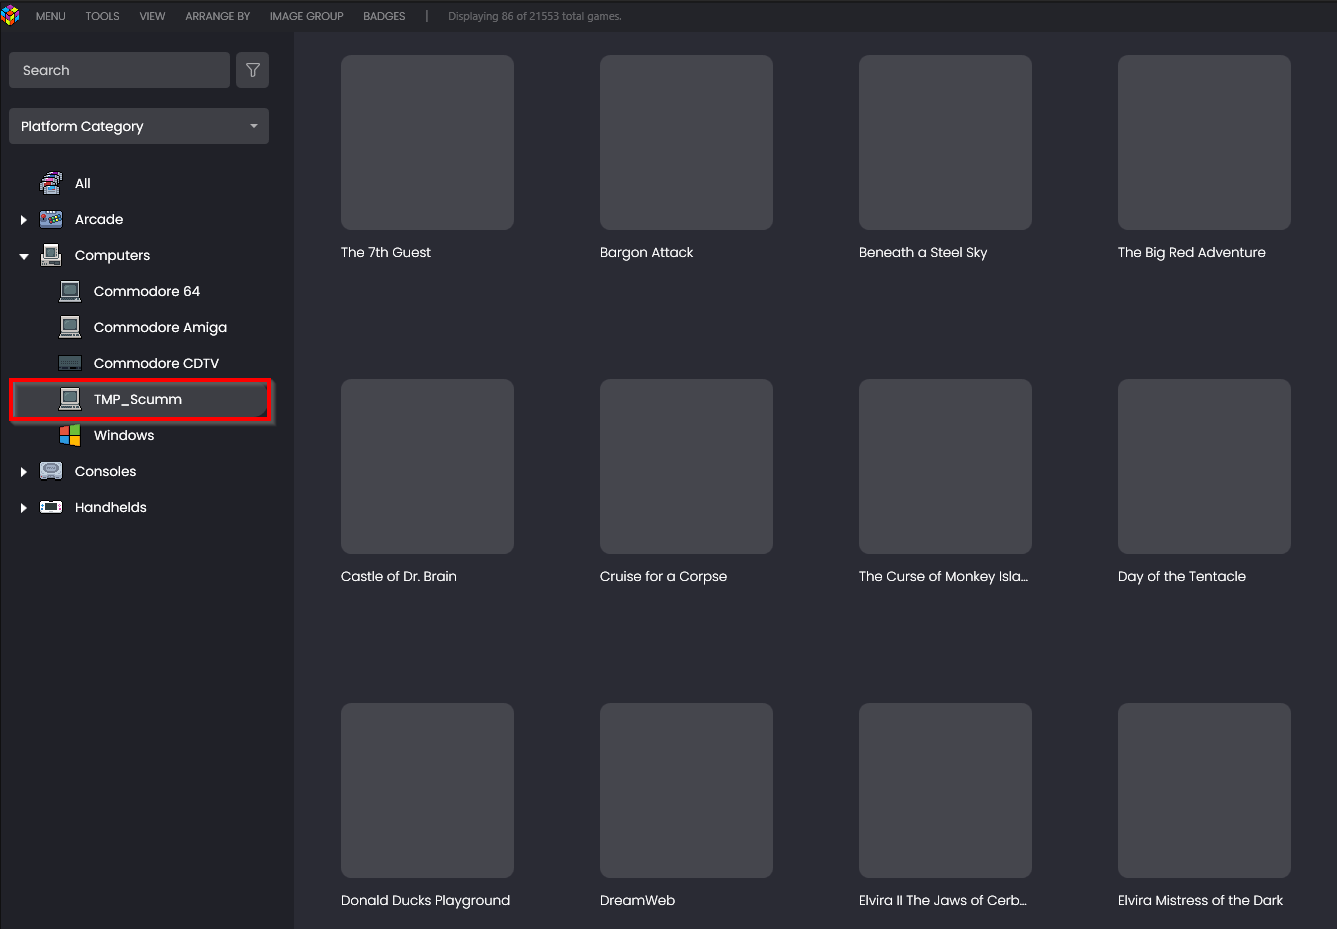Click 'Donald Ducks Playground' title text
Image resolution: width=1337 pixels, height=929 pixels.
pyautogui.click(x=425, y=900)
